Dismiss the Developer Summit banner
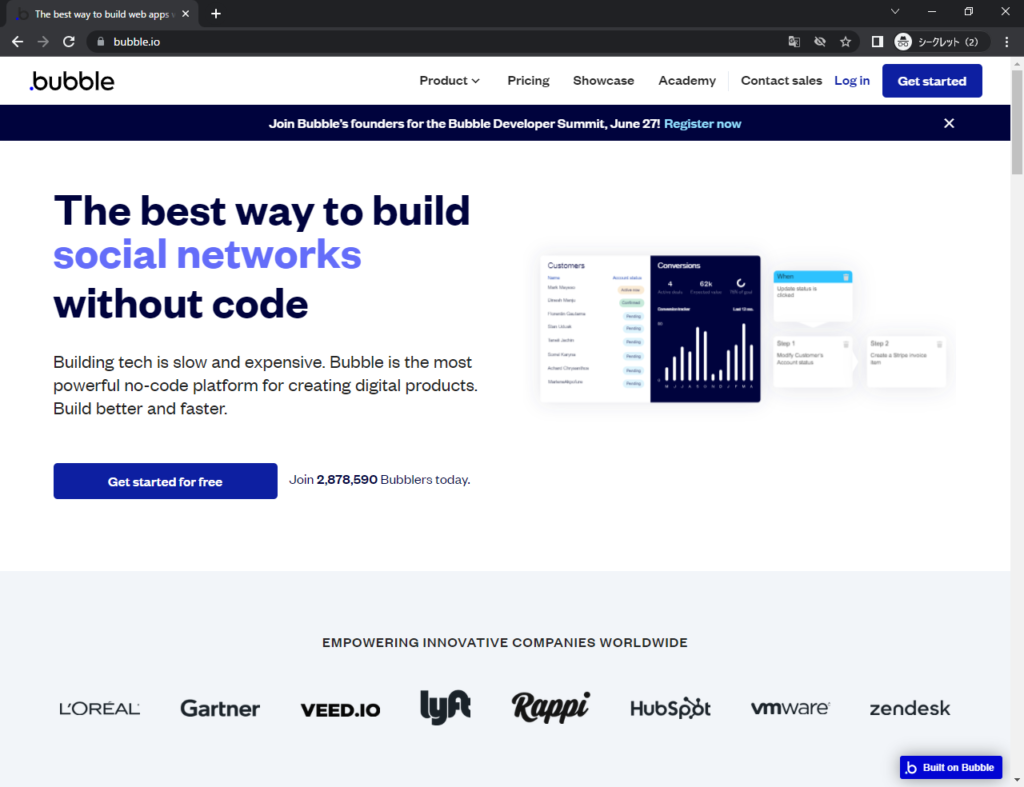This screenshot has width=1024, height=787. point(949,123)
